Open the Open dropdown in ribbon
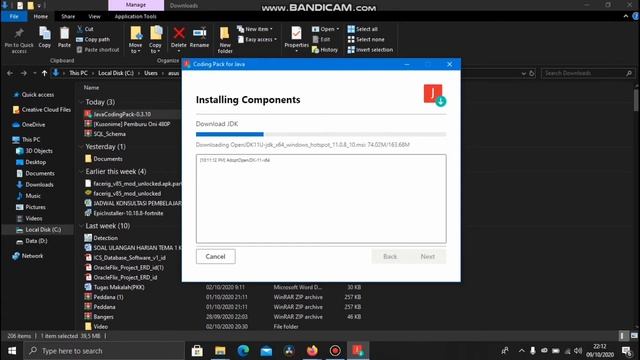The image size is (640, 360). 326,29
